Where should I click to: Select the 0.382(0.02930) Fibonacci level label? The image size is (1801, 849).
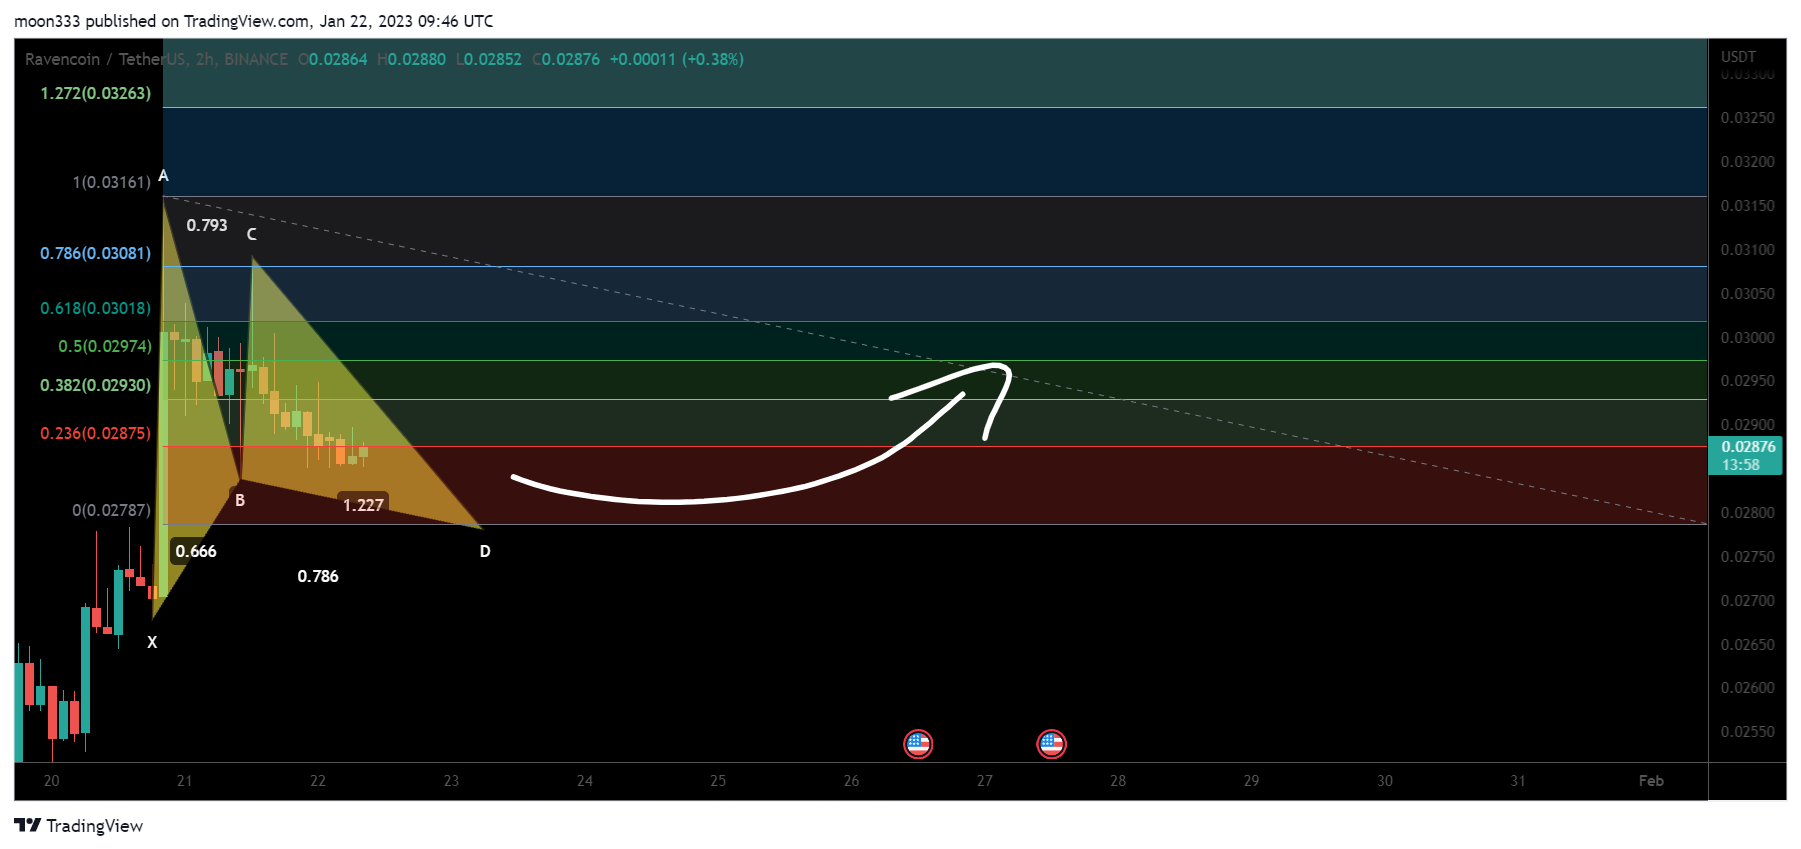(96, 385)
